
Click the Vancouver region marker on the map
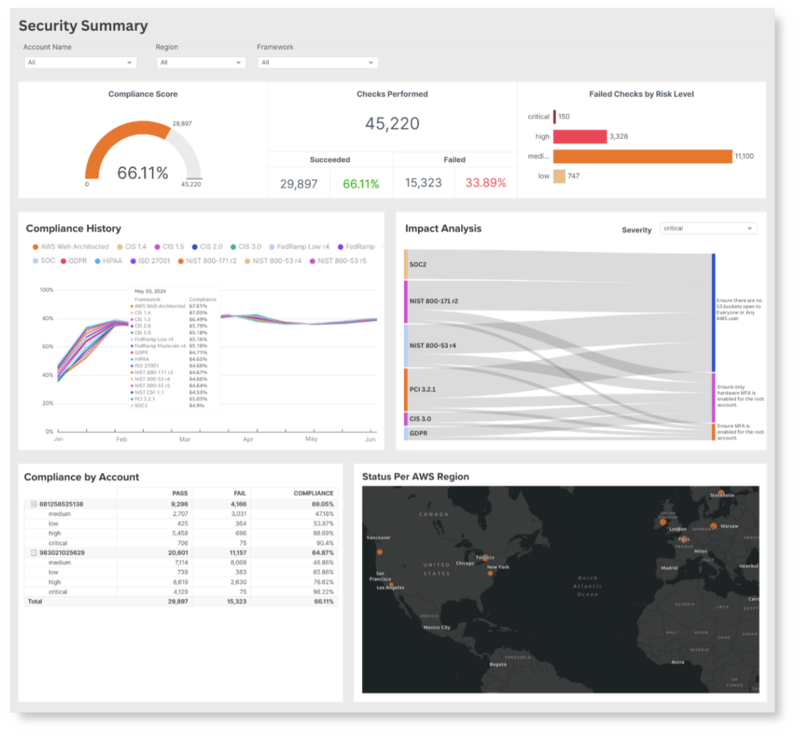380,551
